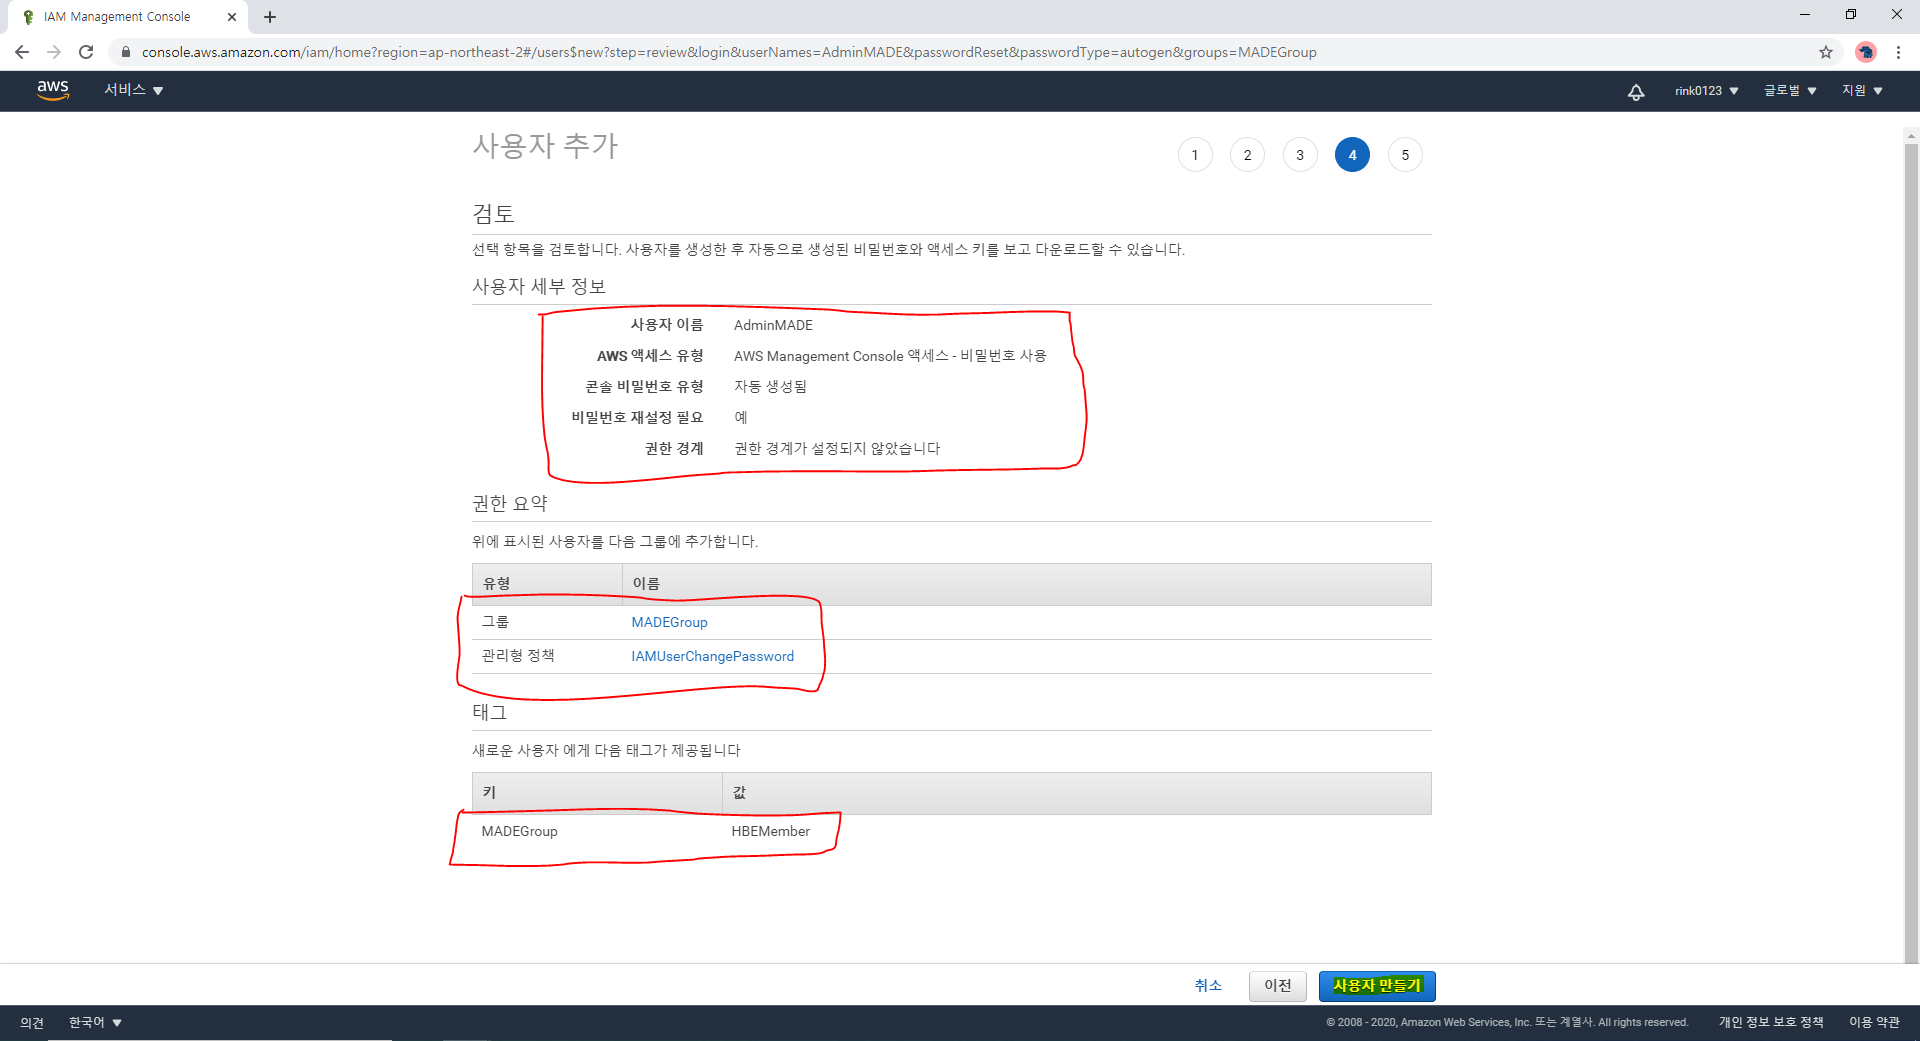Image resolution: width=1920 pixels, height=1041 pixels.
Task: Open the MADEGroup group link
Action: pyautogui.click(x=669, y=622)
